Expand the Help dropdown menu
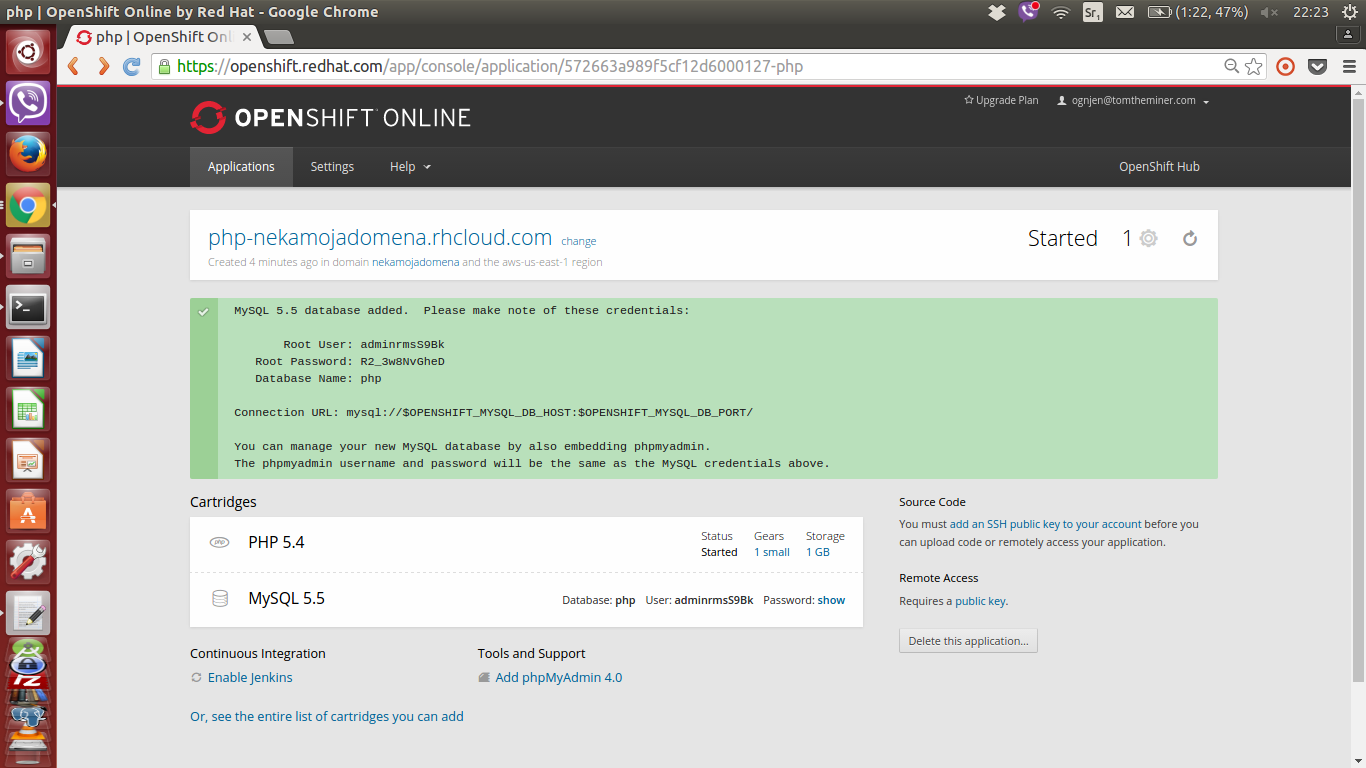Viewport: 1366px width, 768px height. (x=410, y=167)
